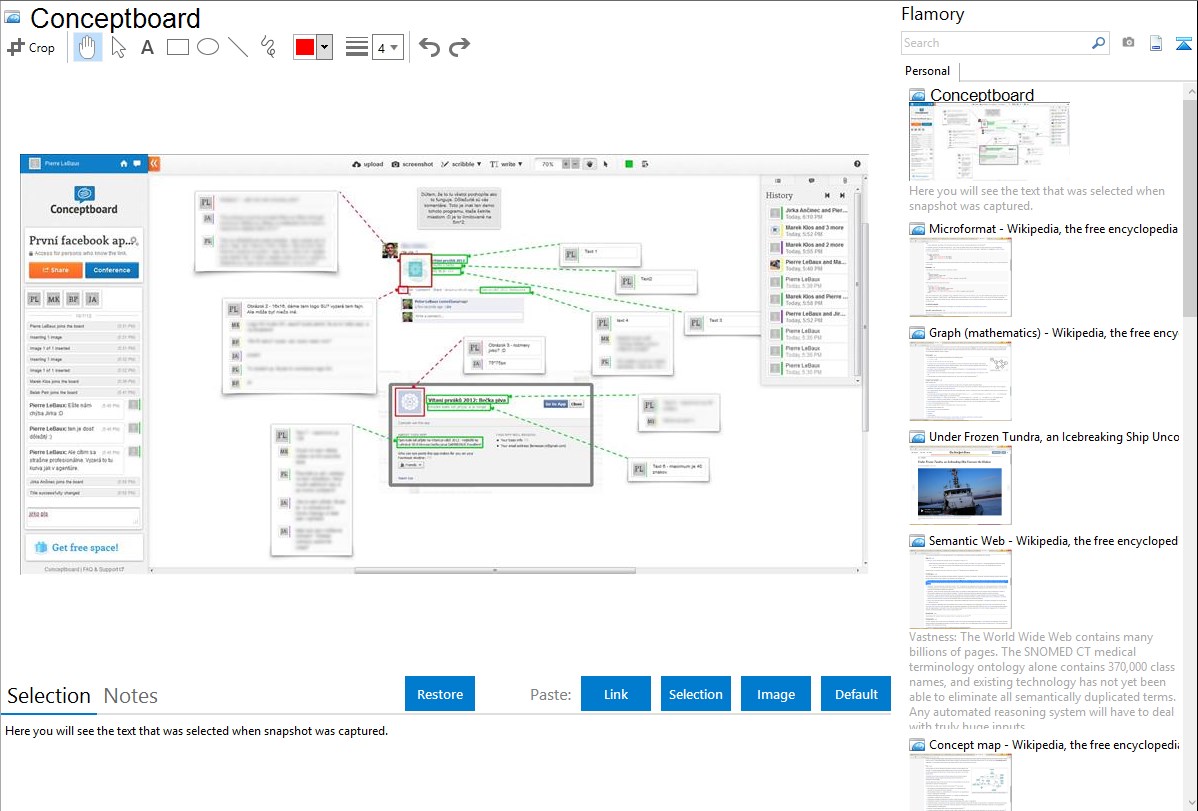The height and width of the screenshot is (811, 1198).
Task: Choose the text annotation tool
Action: [147, 47]
